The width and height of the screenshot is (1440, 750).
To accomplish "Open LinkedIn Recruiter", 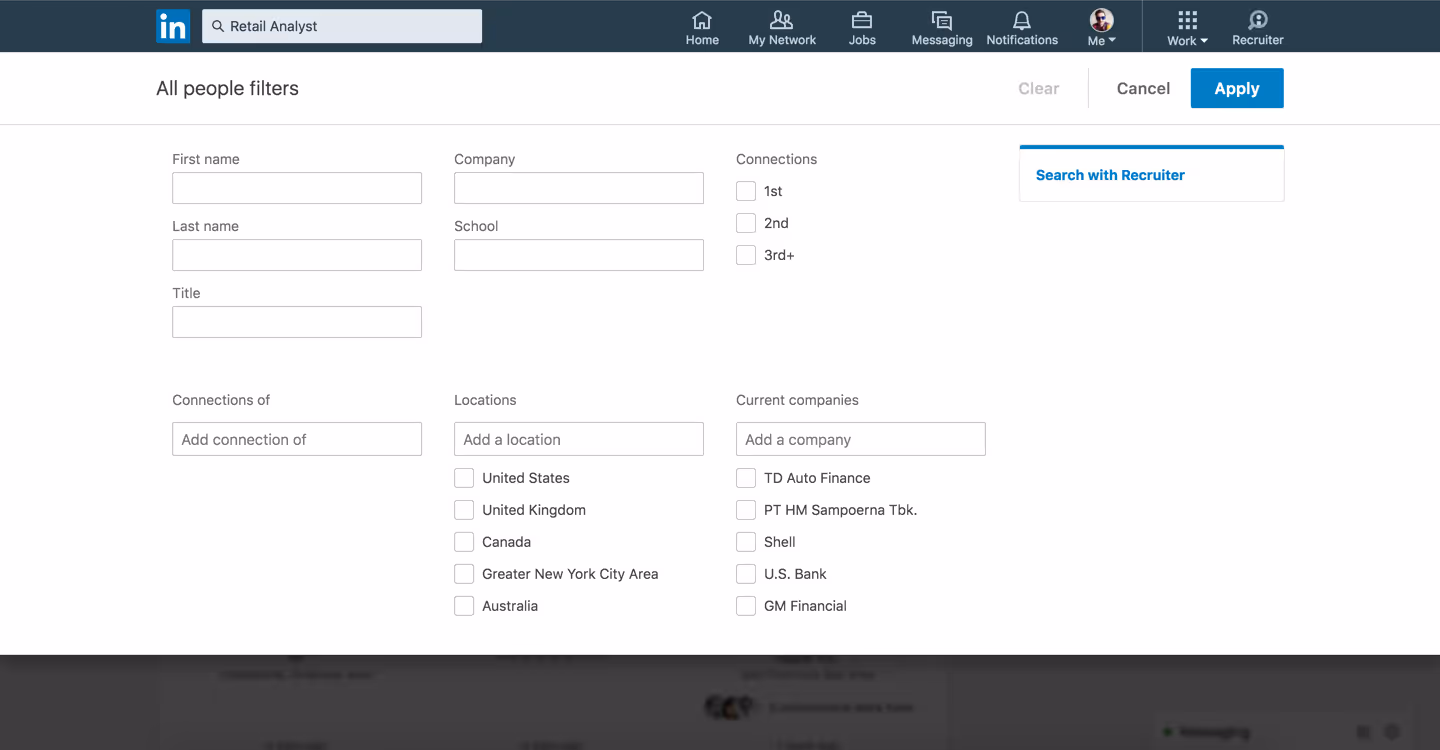I will click(x=1257, y=26).
